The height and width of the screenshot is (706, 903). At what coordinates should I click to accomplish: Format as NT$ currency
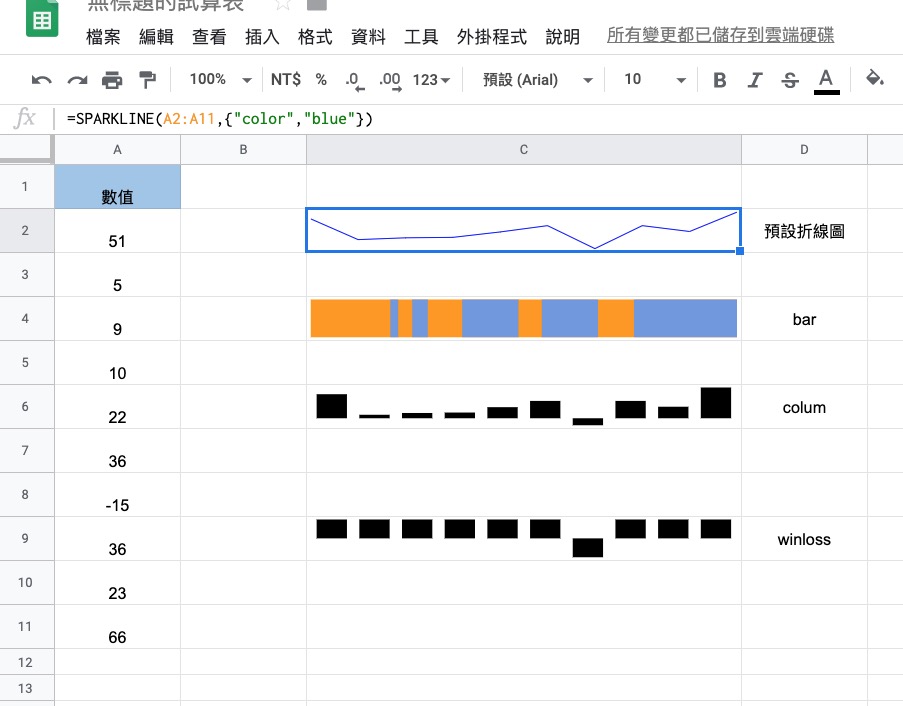[286, 79]
